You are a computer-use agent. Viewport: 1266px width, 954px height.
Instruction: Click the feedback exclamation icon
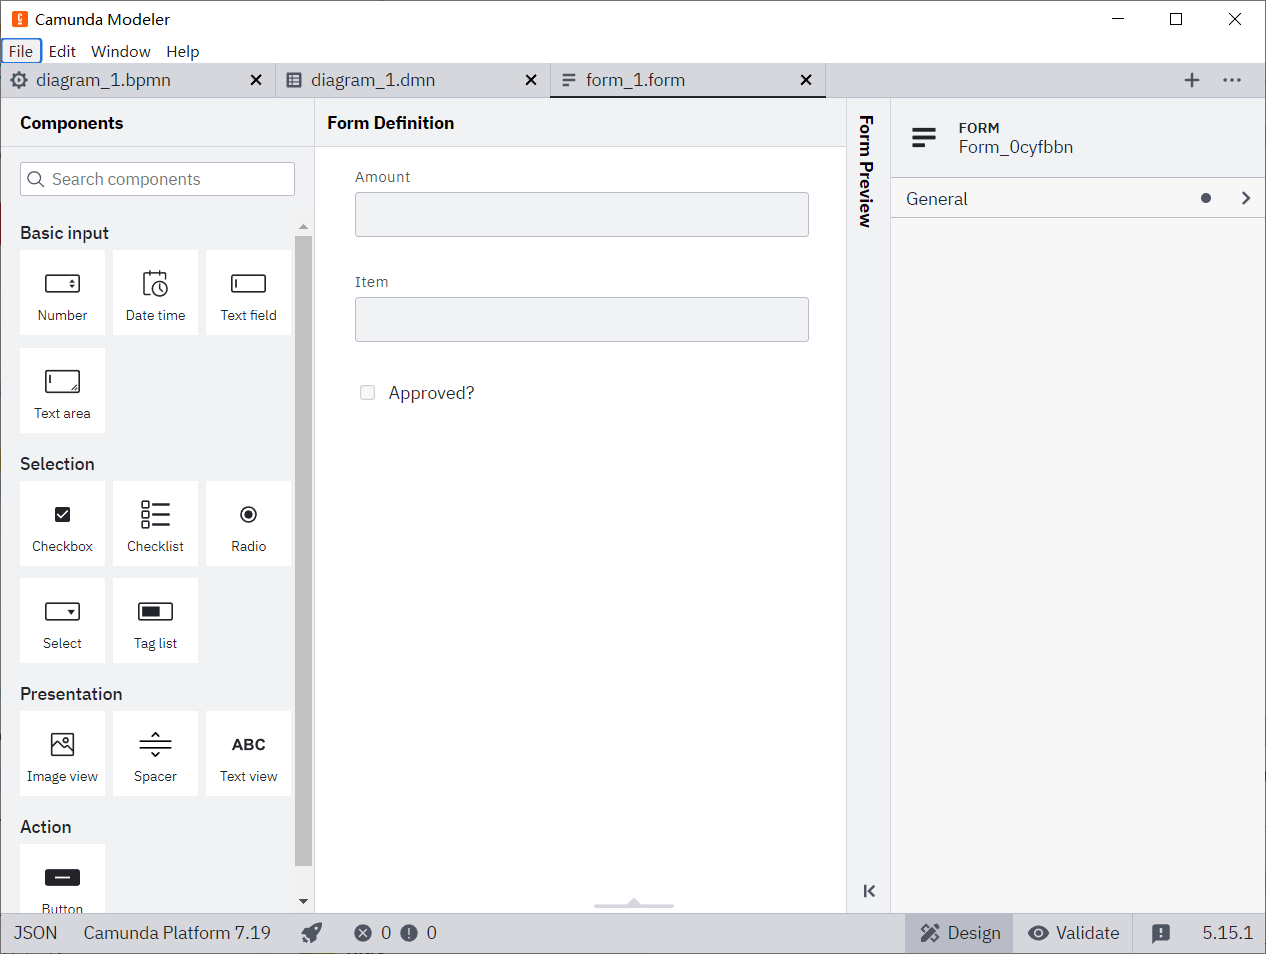point(1160,933)
